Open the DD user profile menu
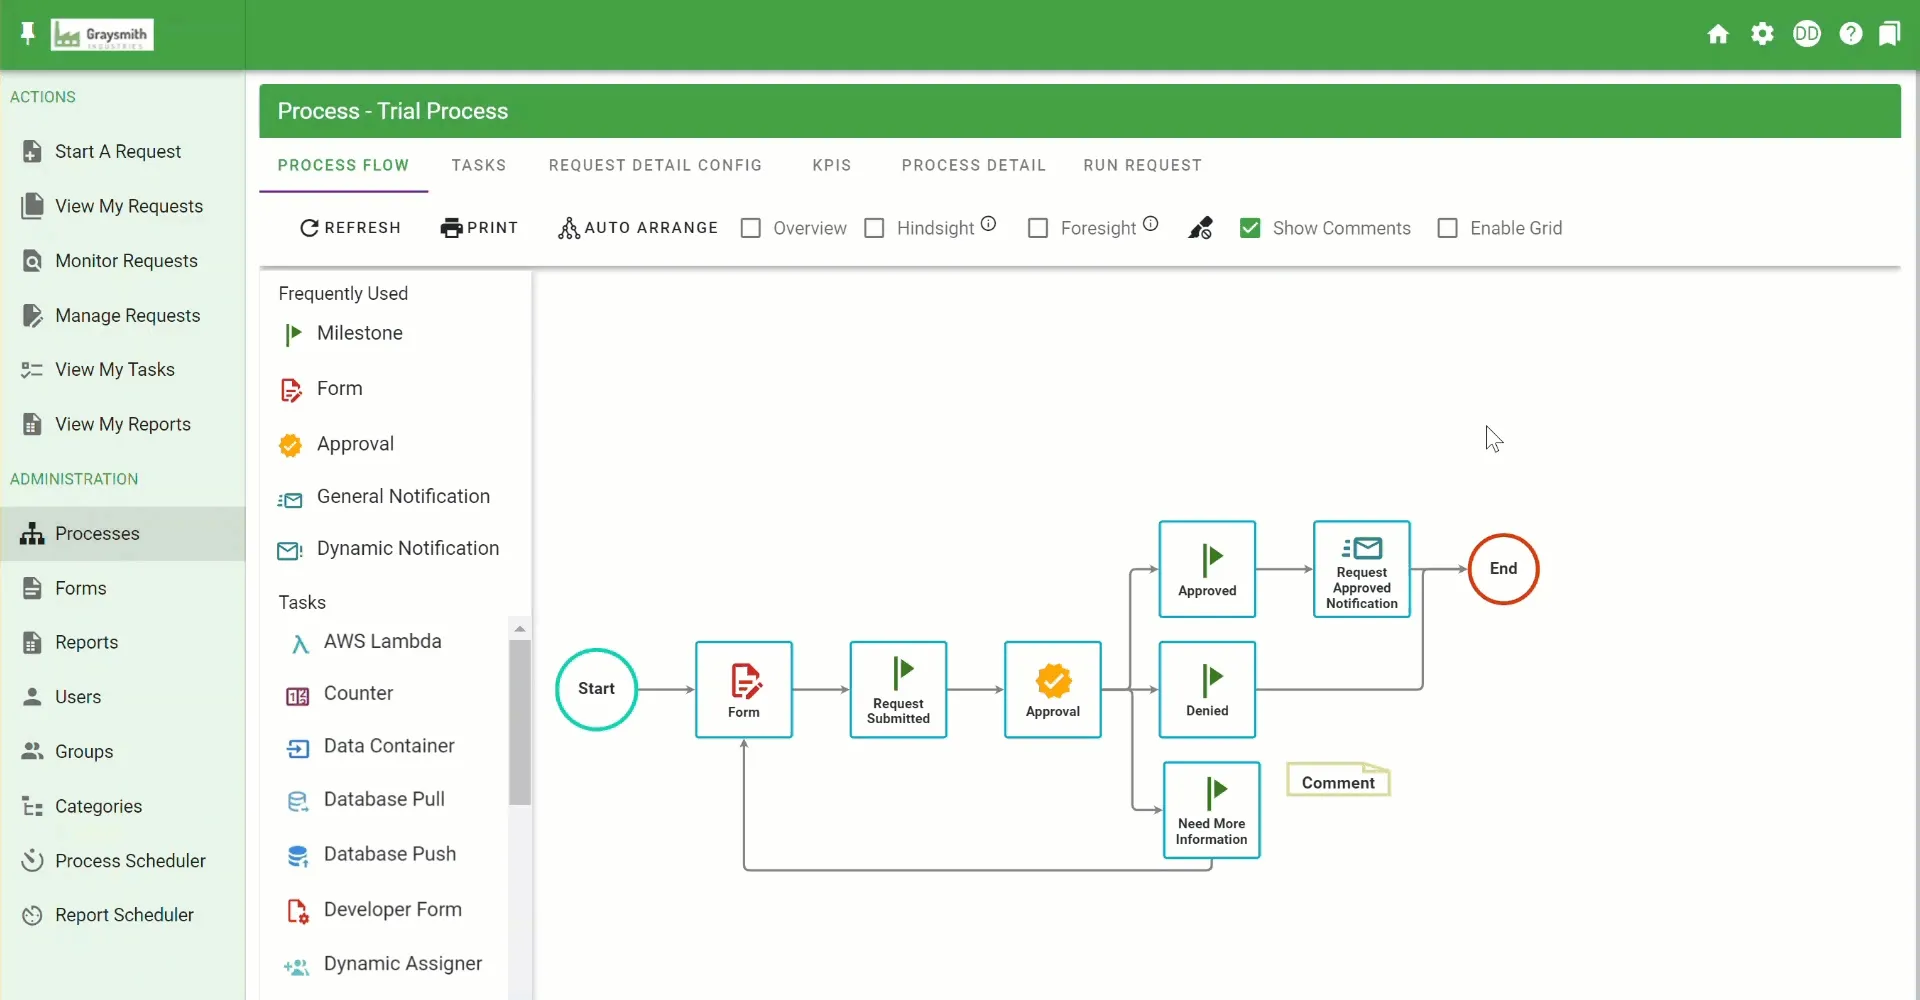Image resolution: width=1920 pixels, height=1000 pixels. pos(1806,35)
